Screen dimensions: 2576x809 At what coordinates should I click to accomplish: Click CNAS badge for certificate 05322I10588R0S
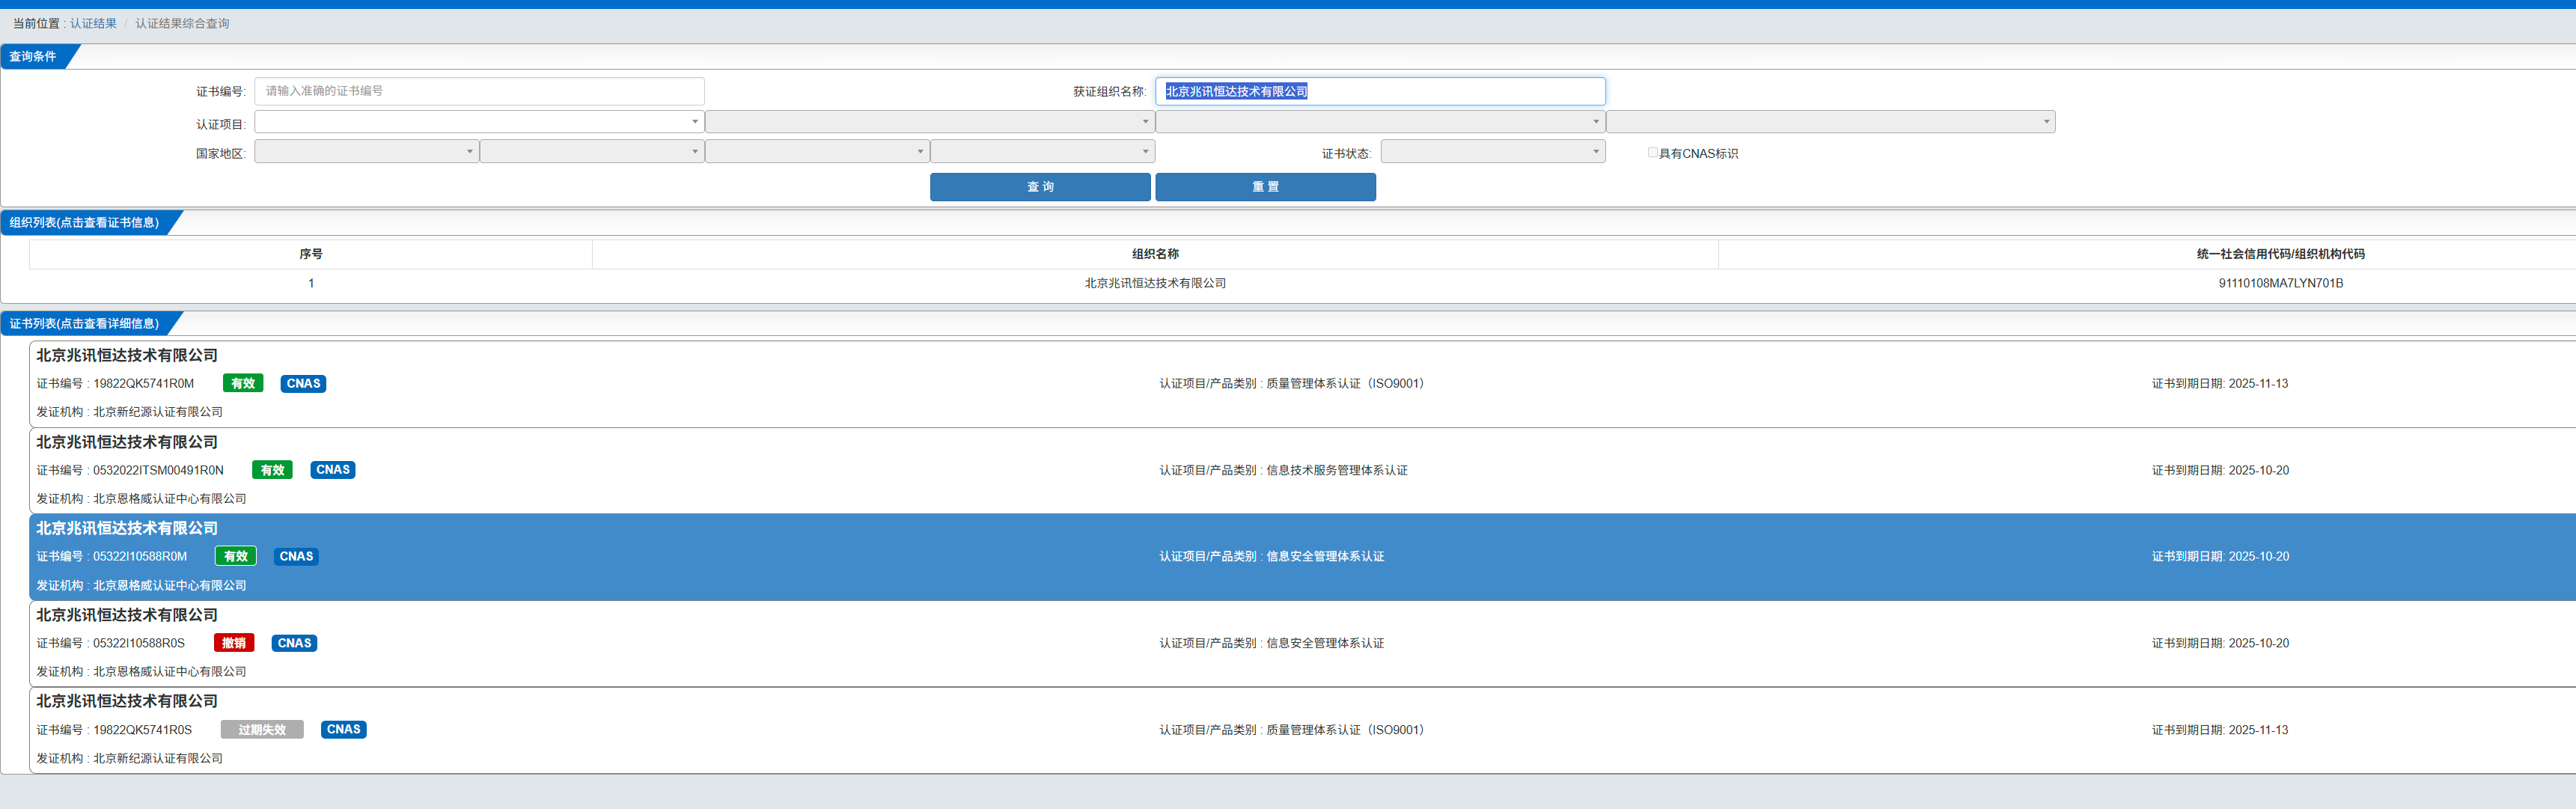coord(294,643)
